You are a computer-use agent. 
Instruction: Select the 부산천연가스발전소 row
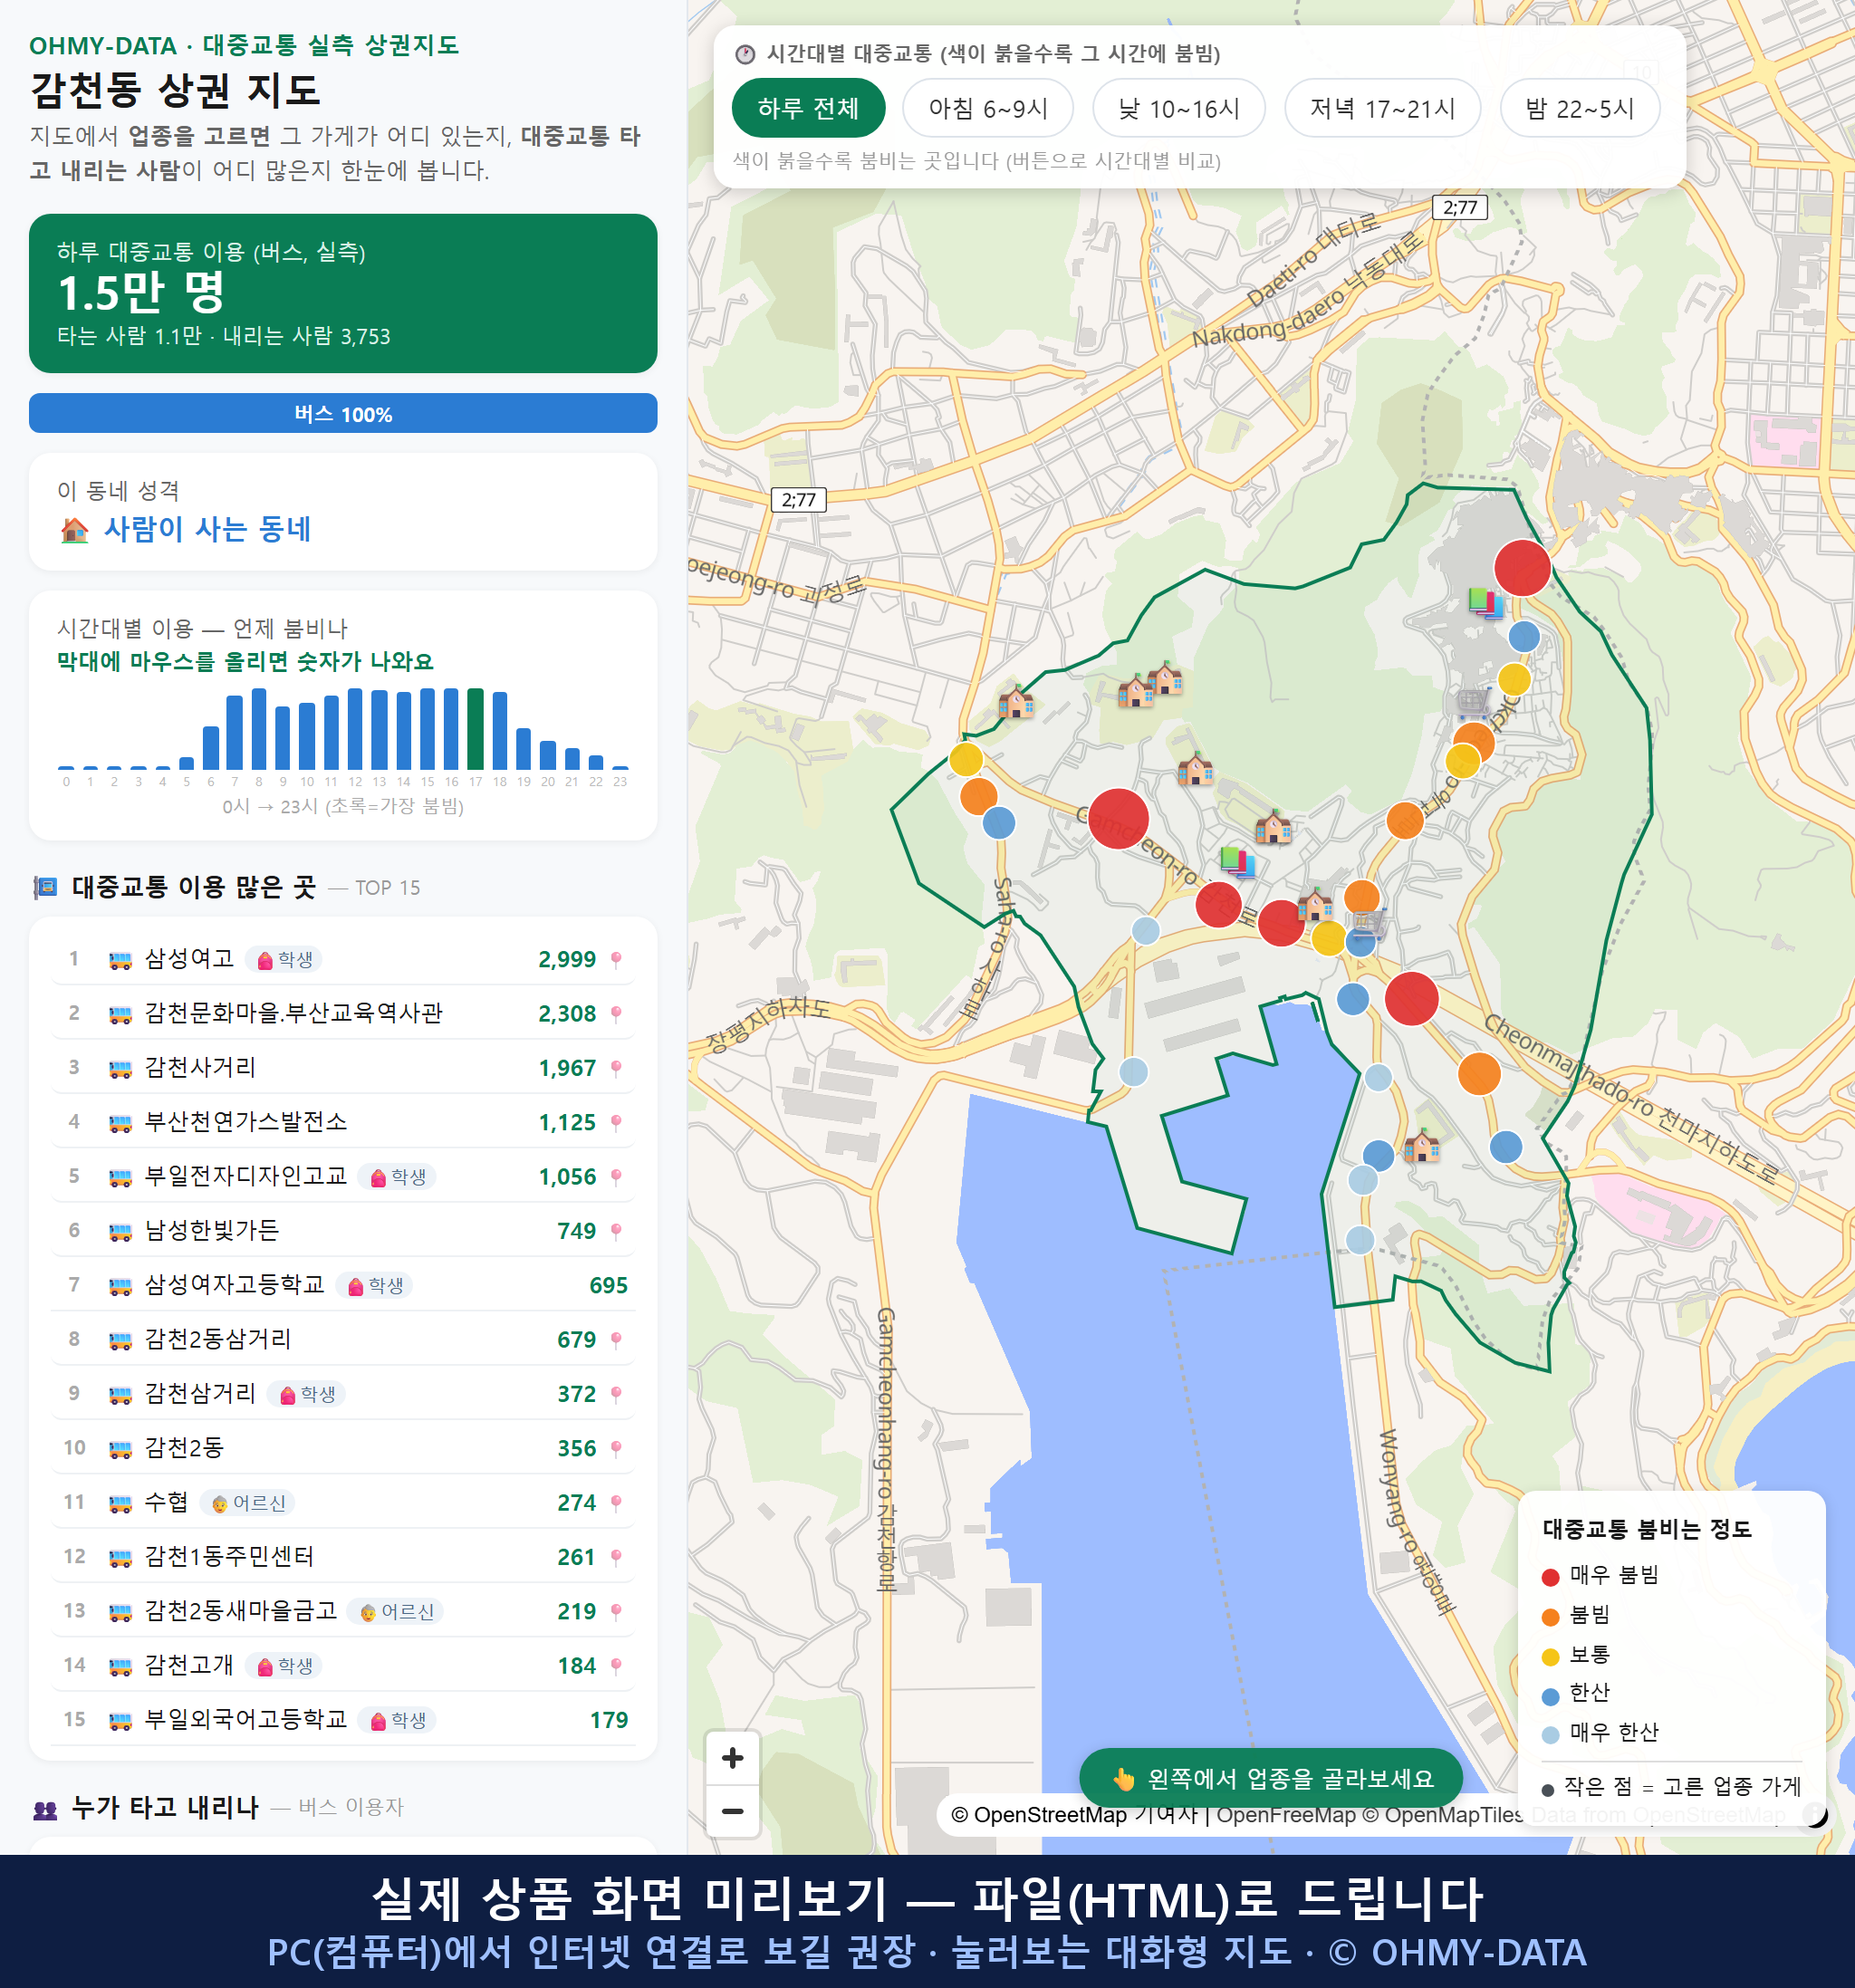point(343,1123)
